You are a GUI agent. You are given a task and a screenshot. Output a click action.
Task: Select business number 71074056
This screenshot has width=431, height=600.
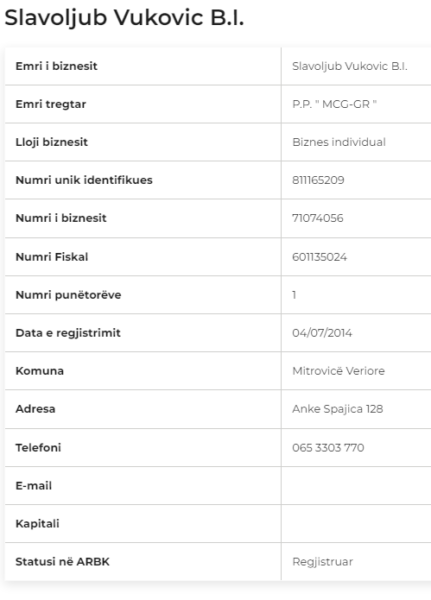coord(318,218)
